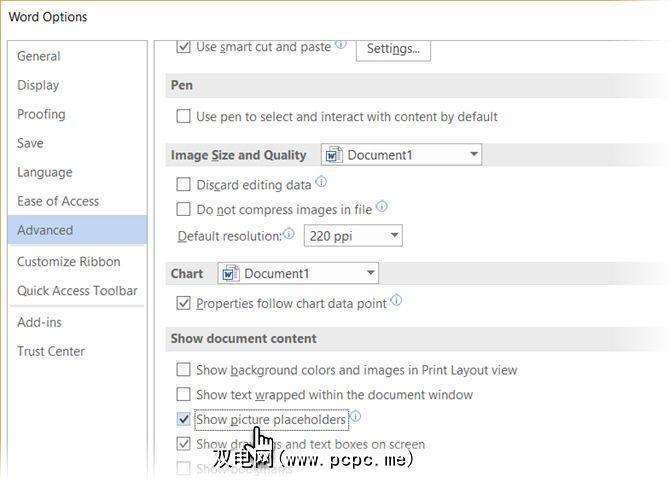Click info icon beside smart cut and paste
The height and width of the screenshot is (482, 670).
[x=341, y=45]
